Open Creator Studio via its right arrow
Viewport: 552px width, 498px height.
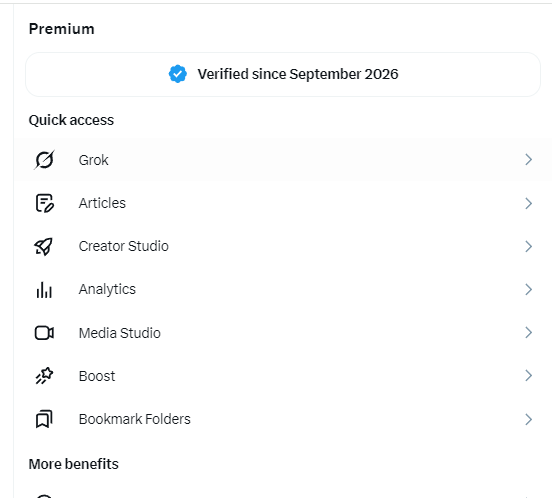(x=528, y=246)
